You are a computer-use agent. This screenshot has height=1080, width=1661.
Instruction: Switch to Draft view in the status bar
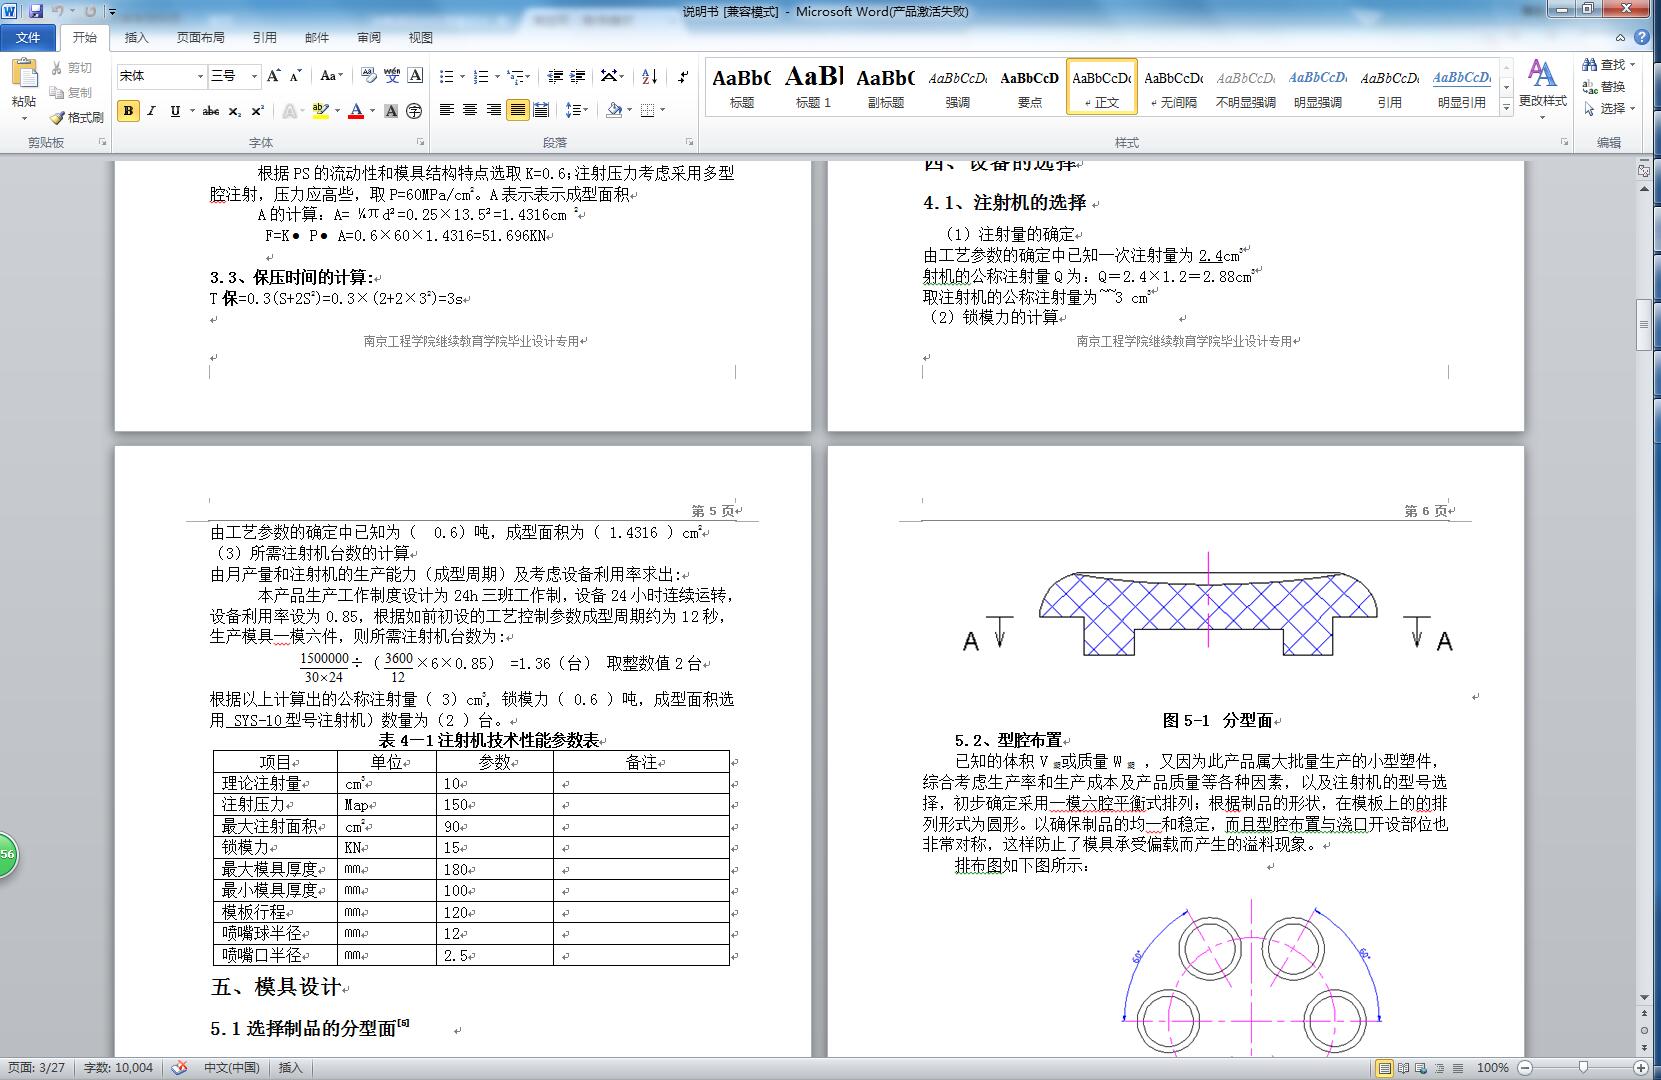(1458, 1068)
